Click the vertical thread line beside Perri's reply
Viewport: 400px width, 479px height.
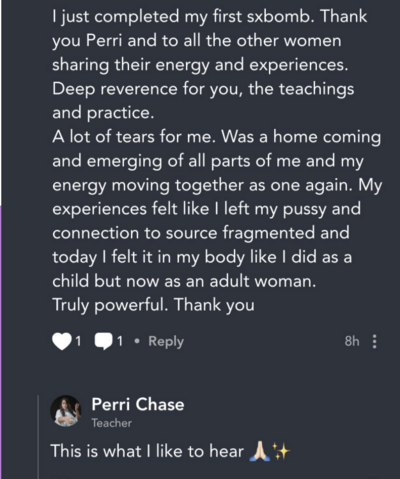click(x=38, y=437)
